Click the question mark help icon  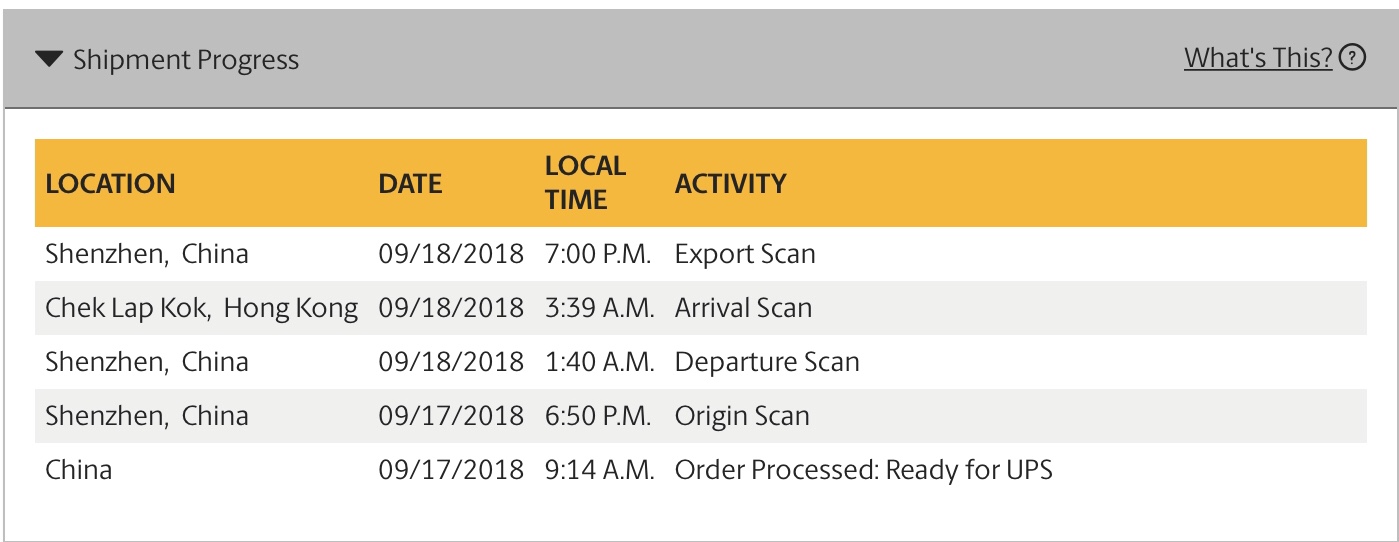1352,58
